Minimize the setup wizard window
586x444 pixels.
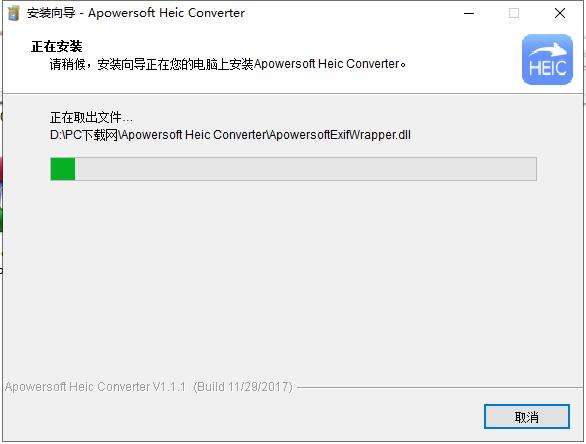coord(469,13)
